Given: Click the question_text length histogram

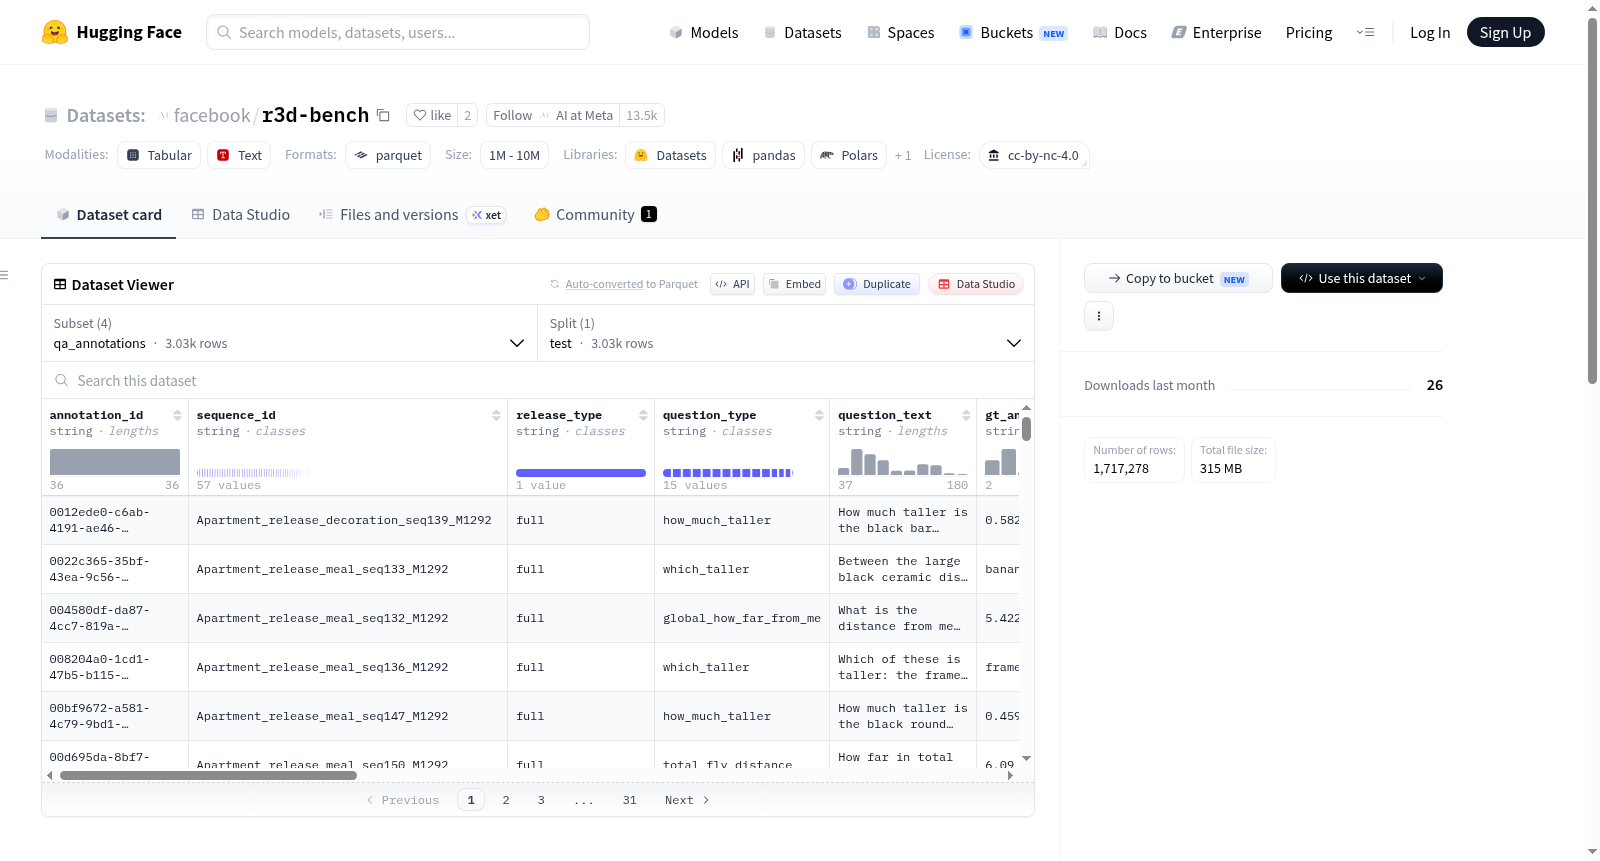Looking at the screenshot, I should tap(903, 461).
